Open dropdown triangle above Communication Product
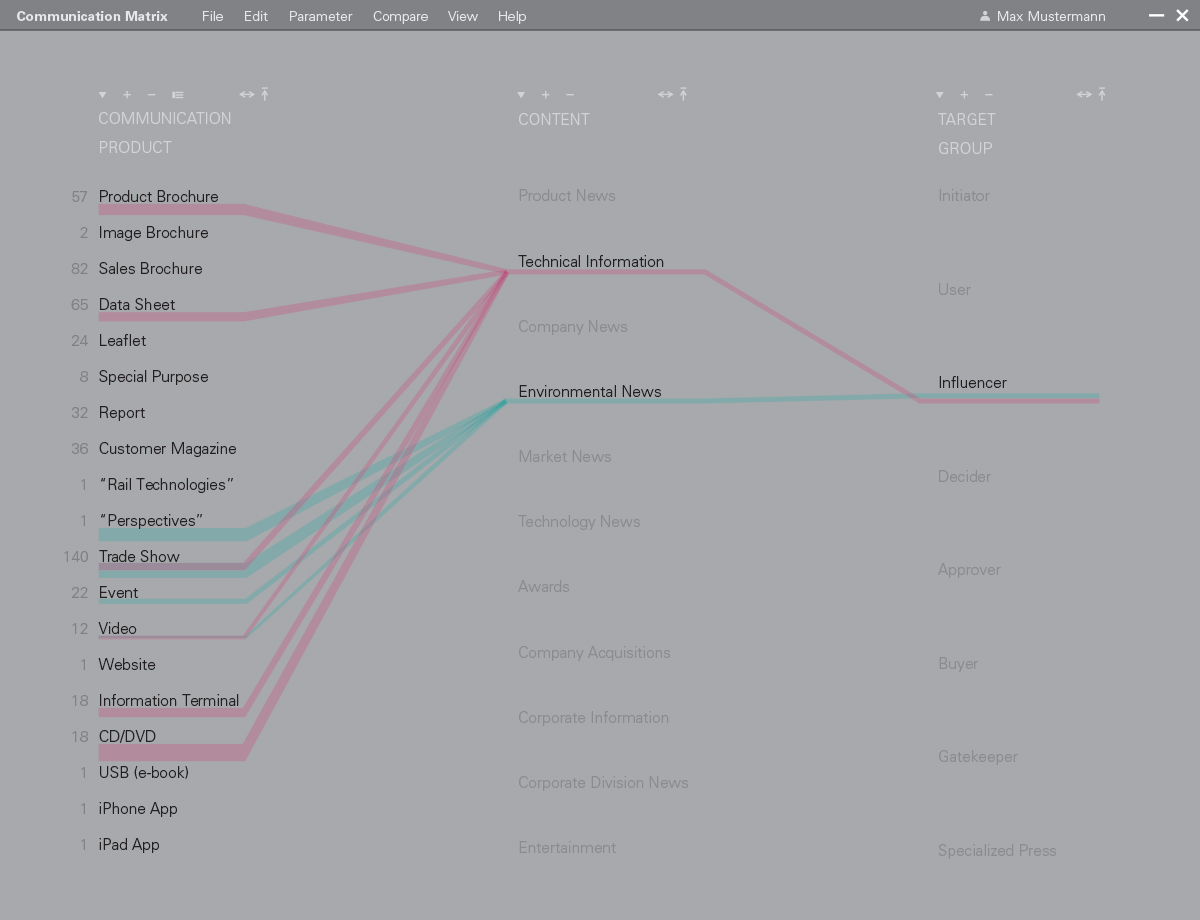1200x920 pixels. pyautogui.click(x=103, y=95)
